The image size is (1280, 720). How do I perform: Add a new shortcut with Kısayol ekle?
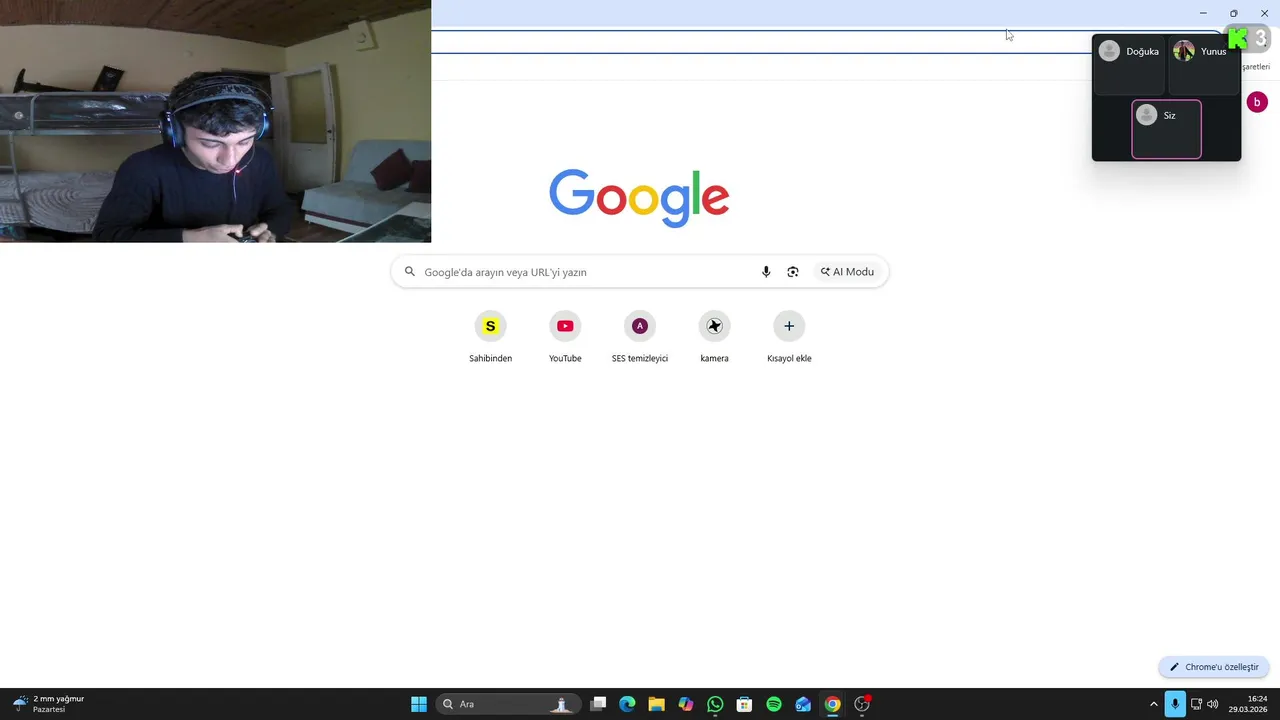[x=789, y=337]
